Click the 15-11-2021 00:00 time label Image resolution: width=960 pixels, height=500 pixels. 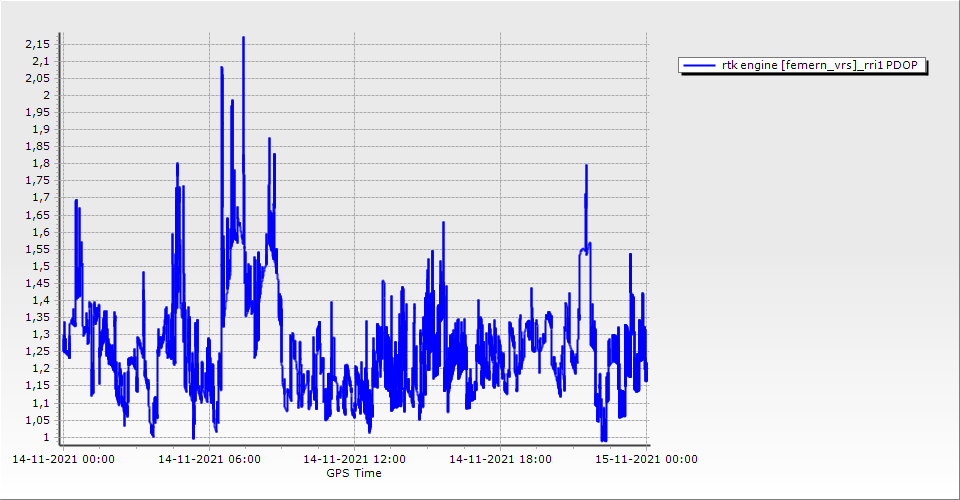tap(646, 459)
